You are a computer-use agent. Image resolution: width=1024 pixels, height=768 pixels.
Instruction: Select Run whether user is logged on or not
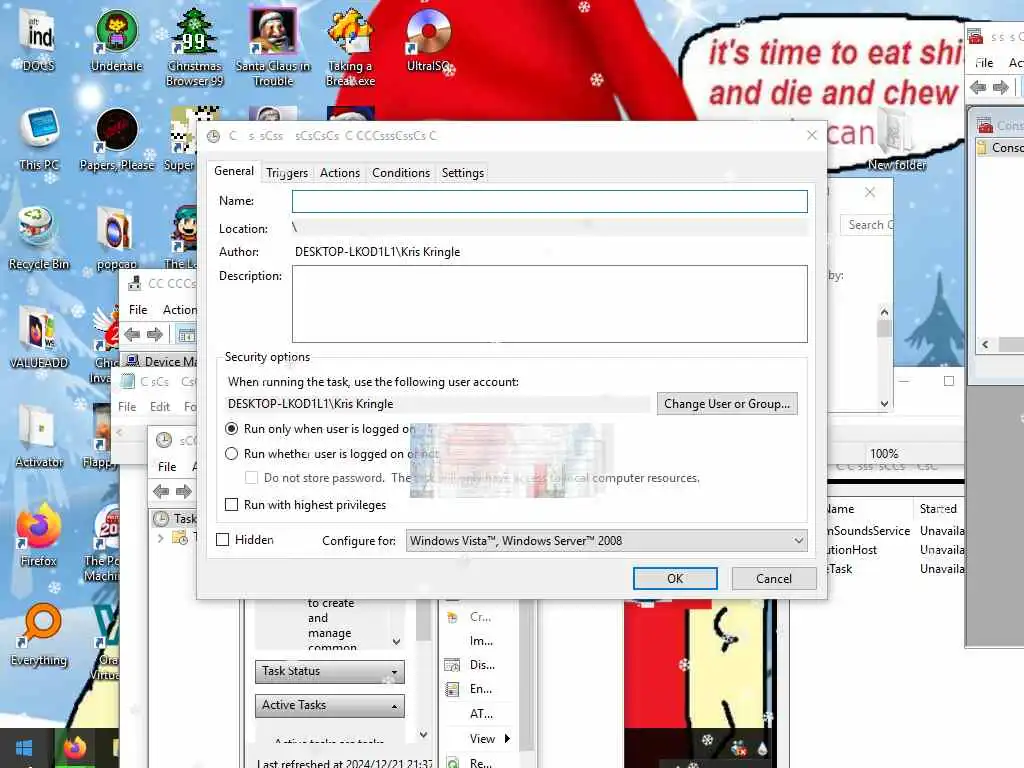pyautogui.click(x=231, y=454)
